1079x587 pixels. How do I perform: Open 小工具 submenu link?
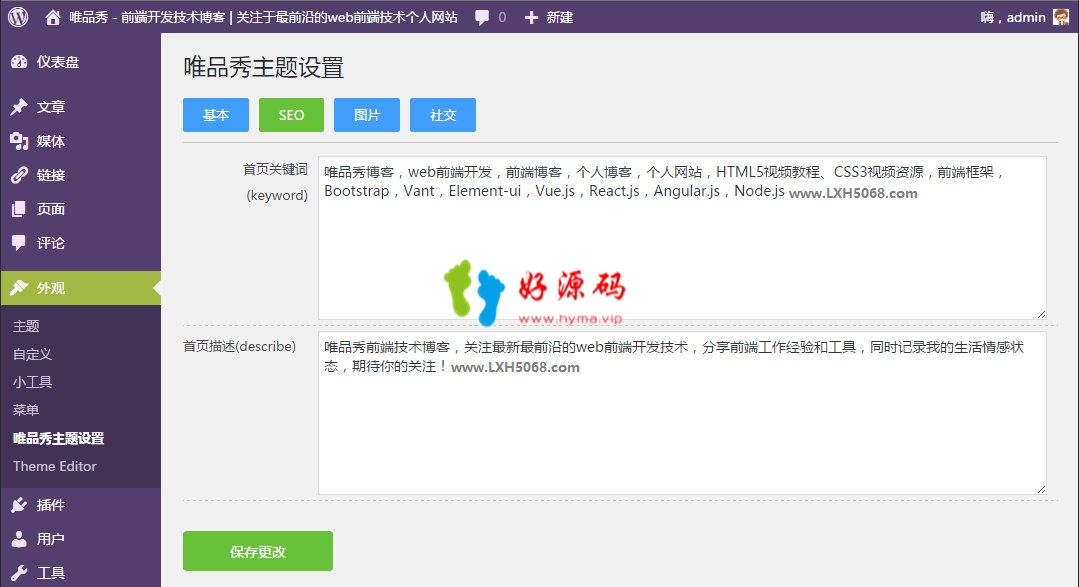click(32, 382)
